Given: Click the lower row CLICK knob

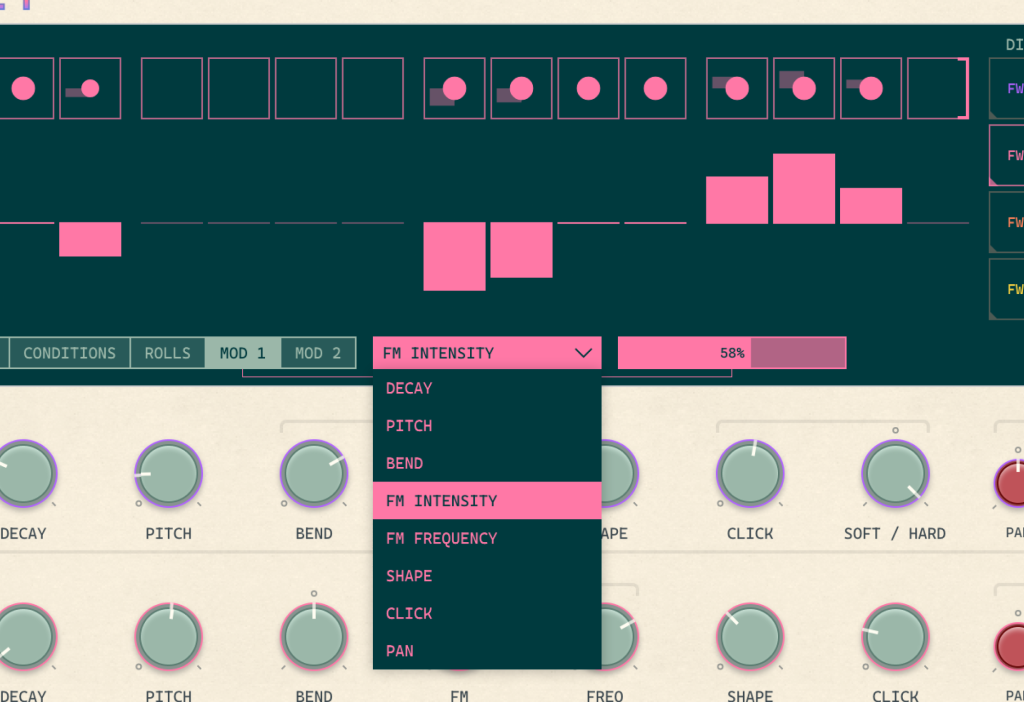Looking at the screenshot, I should pyautogui.click(x=895, y=637).
